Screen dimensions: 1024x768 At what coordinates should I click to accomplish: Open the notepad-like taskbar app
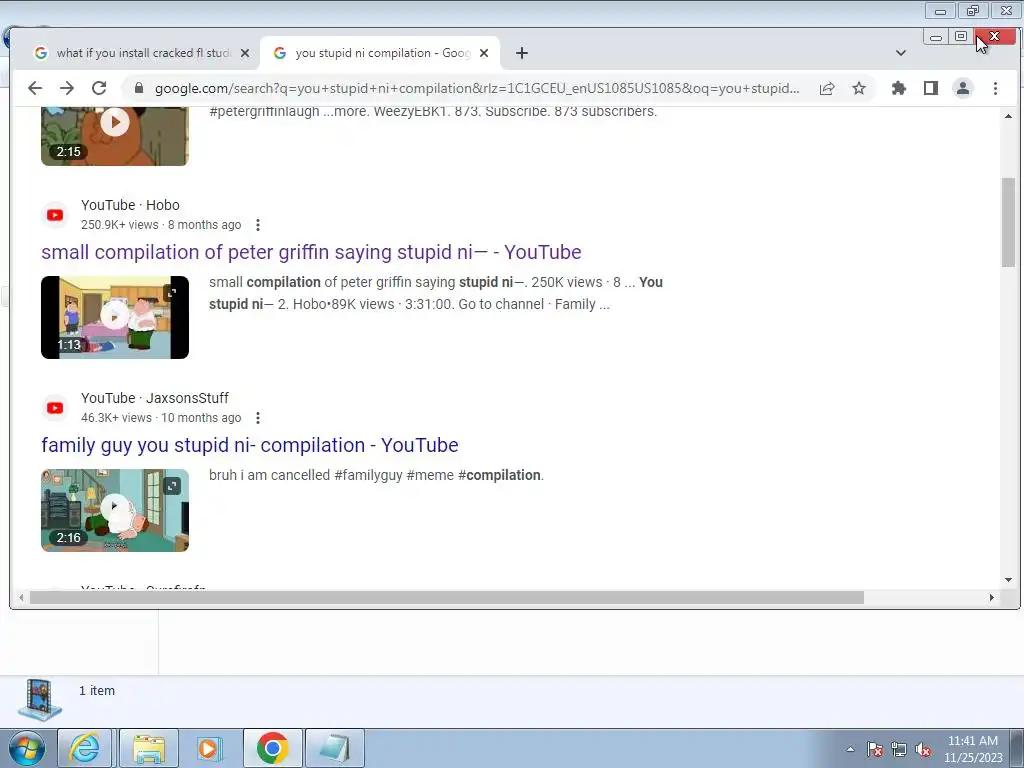[334, 748]
